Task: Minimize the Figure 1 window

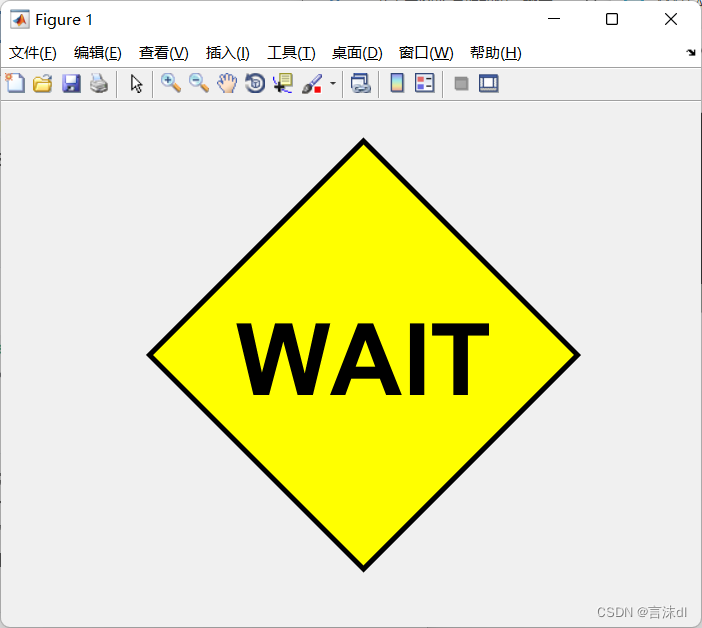Action: point(554,19)
